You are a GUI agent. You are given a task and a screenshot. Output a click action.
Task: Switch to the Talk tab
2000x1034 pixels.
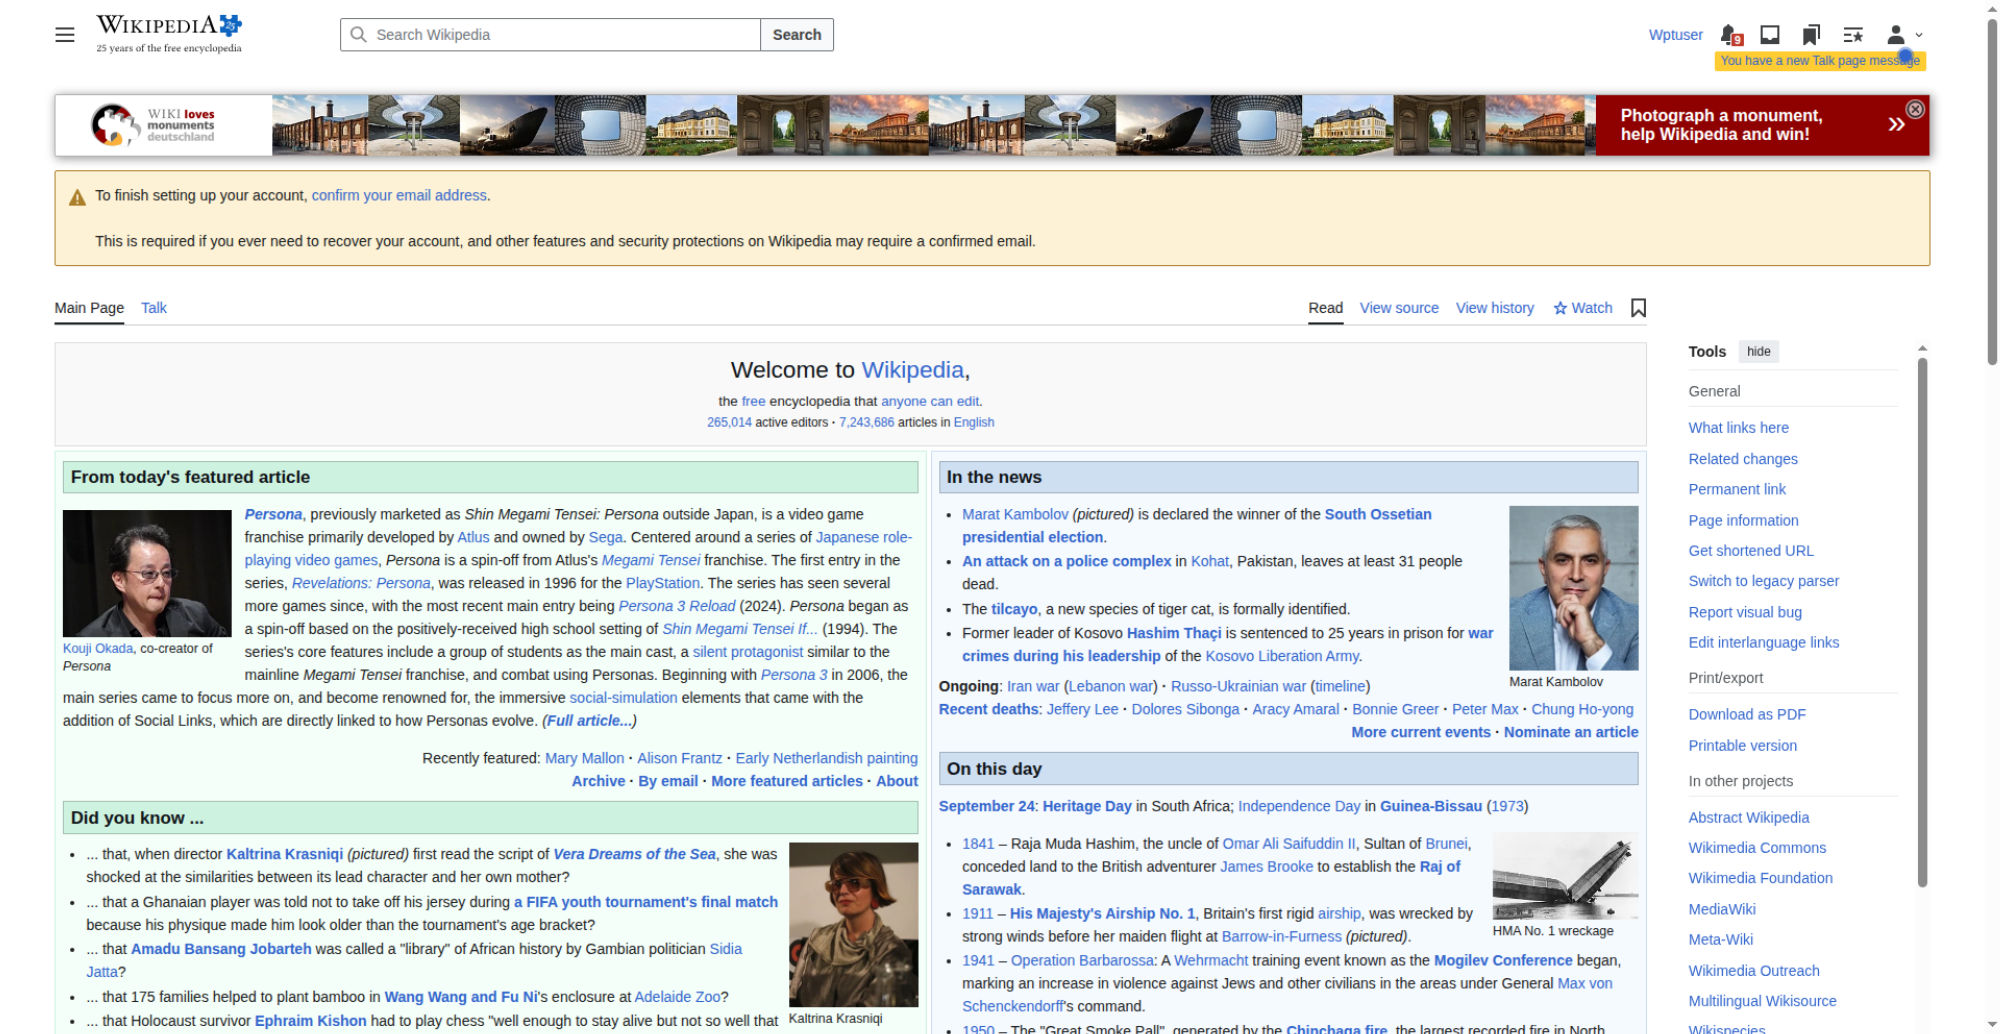point(154,308)
